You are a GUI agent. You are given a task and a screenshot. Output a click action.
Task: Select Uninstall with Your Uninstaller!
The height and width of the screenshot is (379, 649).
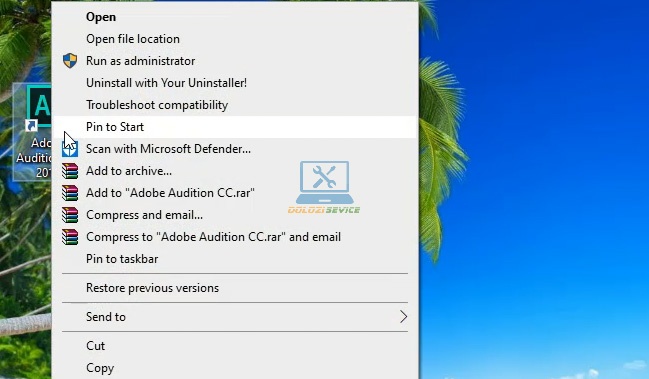coord(235,83)
